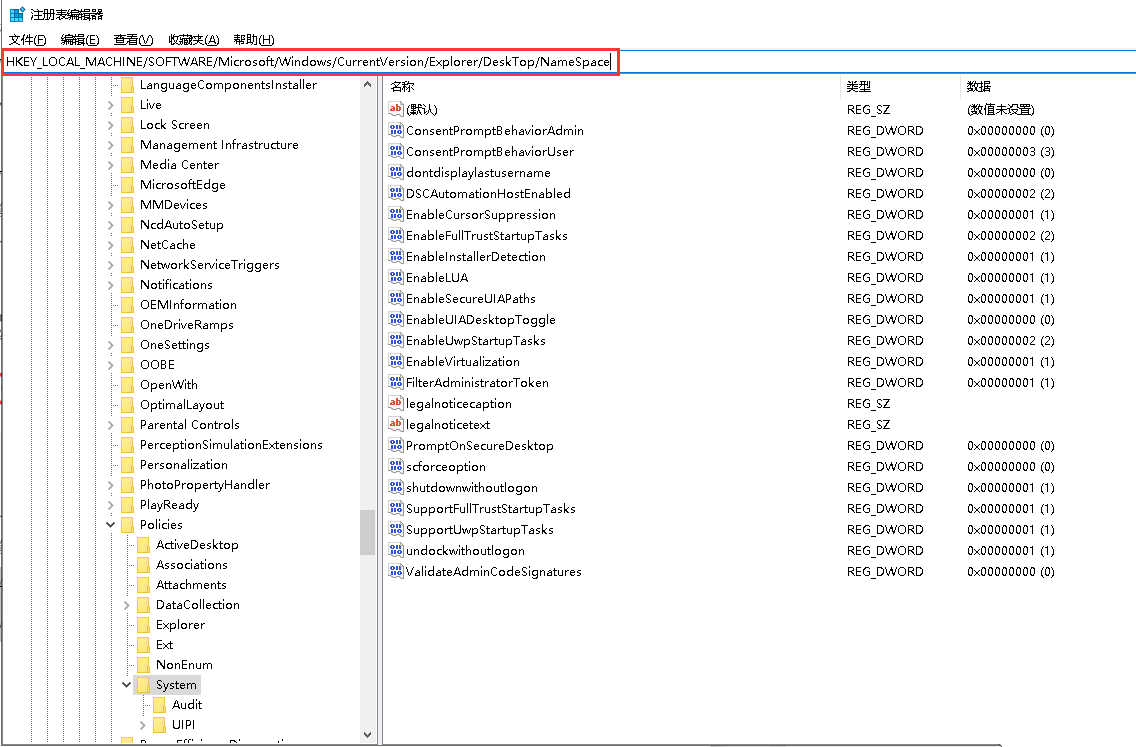Click the DWORD icon of DSCAutomationHostEnabled
This screenshot has width=1136, height=747.
coord(396,193)
